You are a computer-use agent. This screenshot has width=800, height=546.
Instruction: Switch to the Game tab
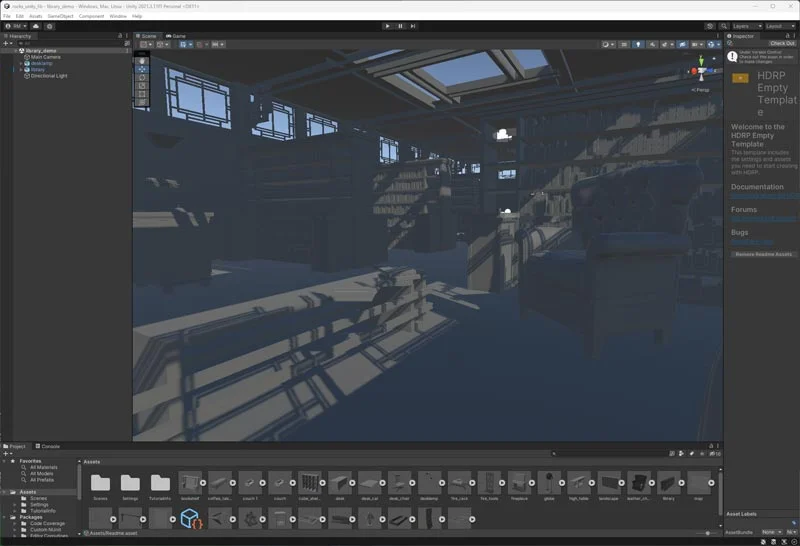pyautogui.click(x=177, y=36)
